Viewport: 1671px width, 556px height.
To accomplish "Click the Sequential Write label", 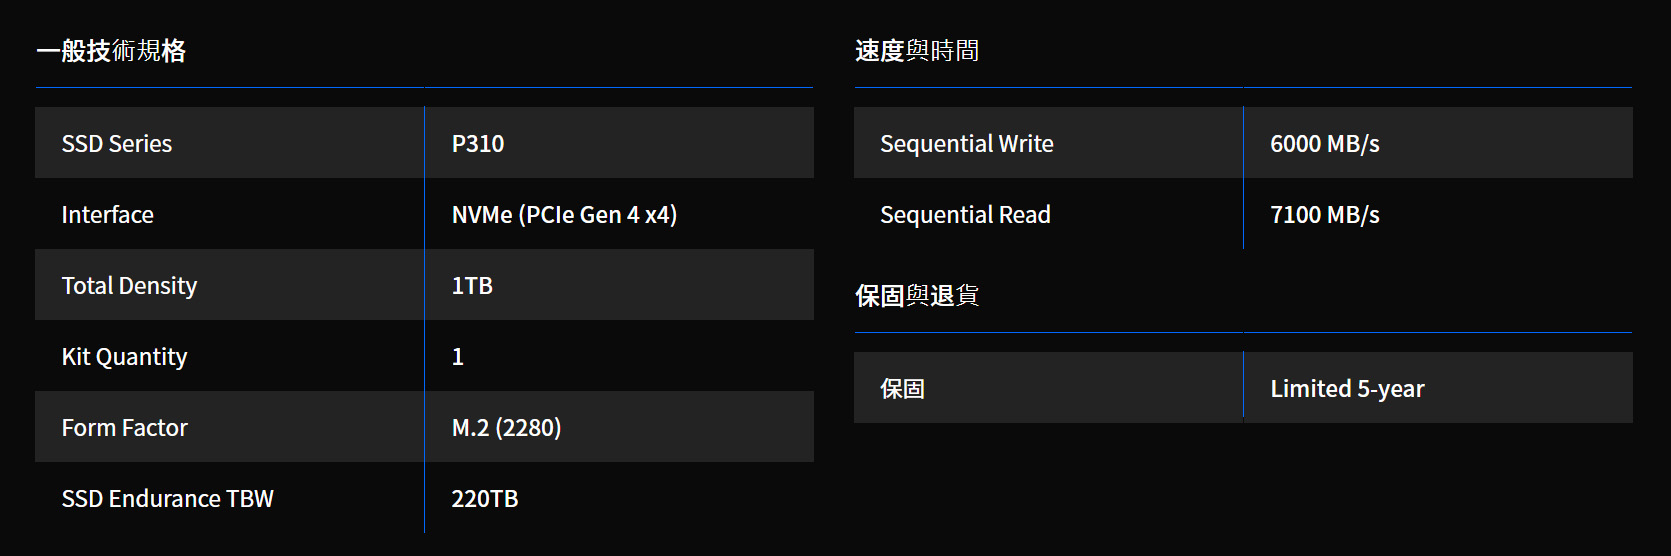I will click(966, 144).
